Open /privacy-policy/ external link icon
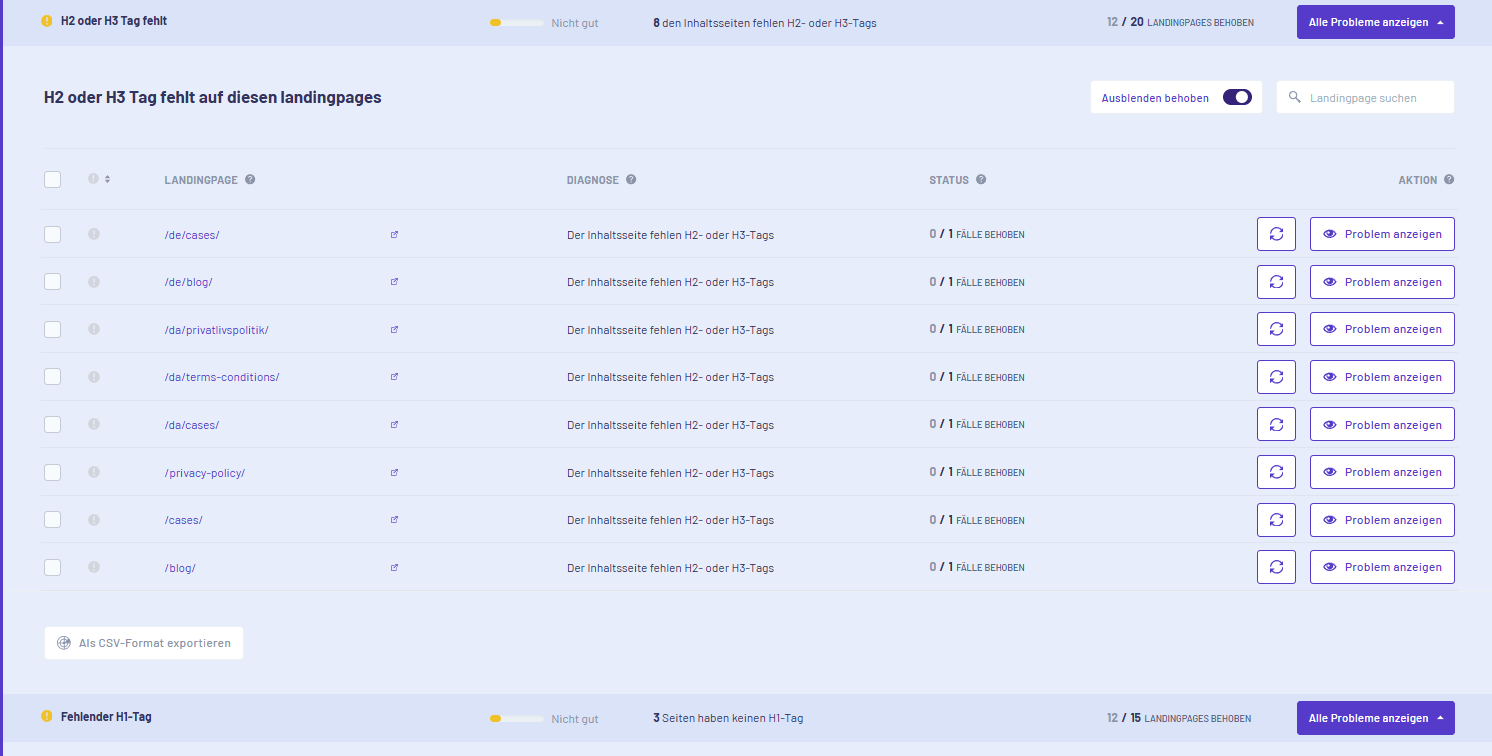The width and height of the screenshot is (1492, 756). click(x=394, y=473)
